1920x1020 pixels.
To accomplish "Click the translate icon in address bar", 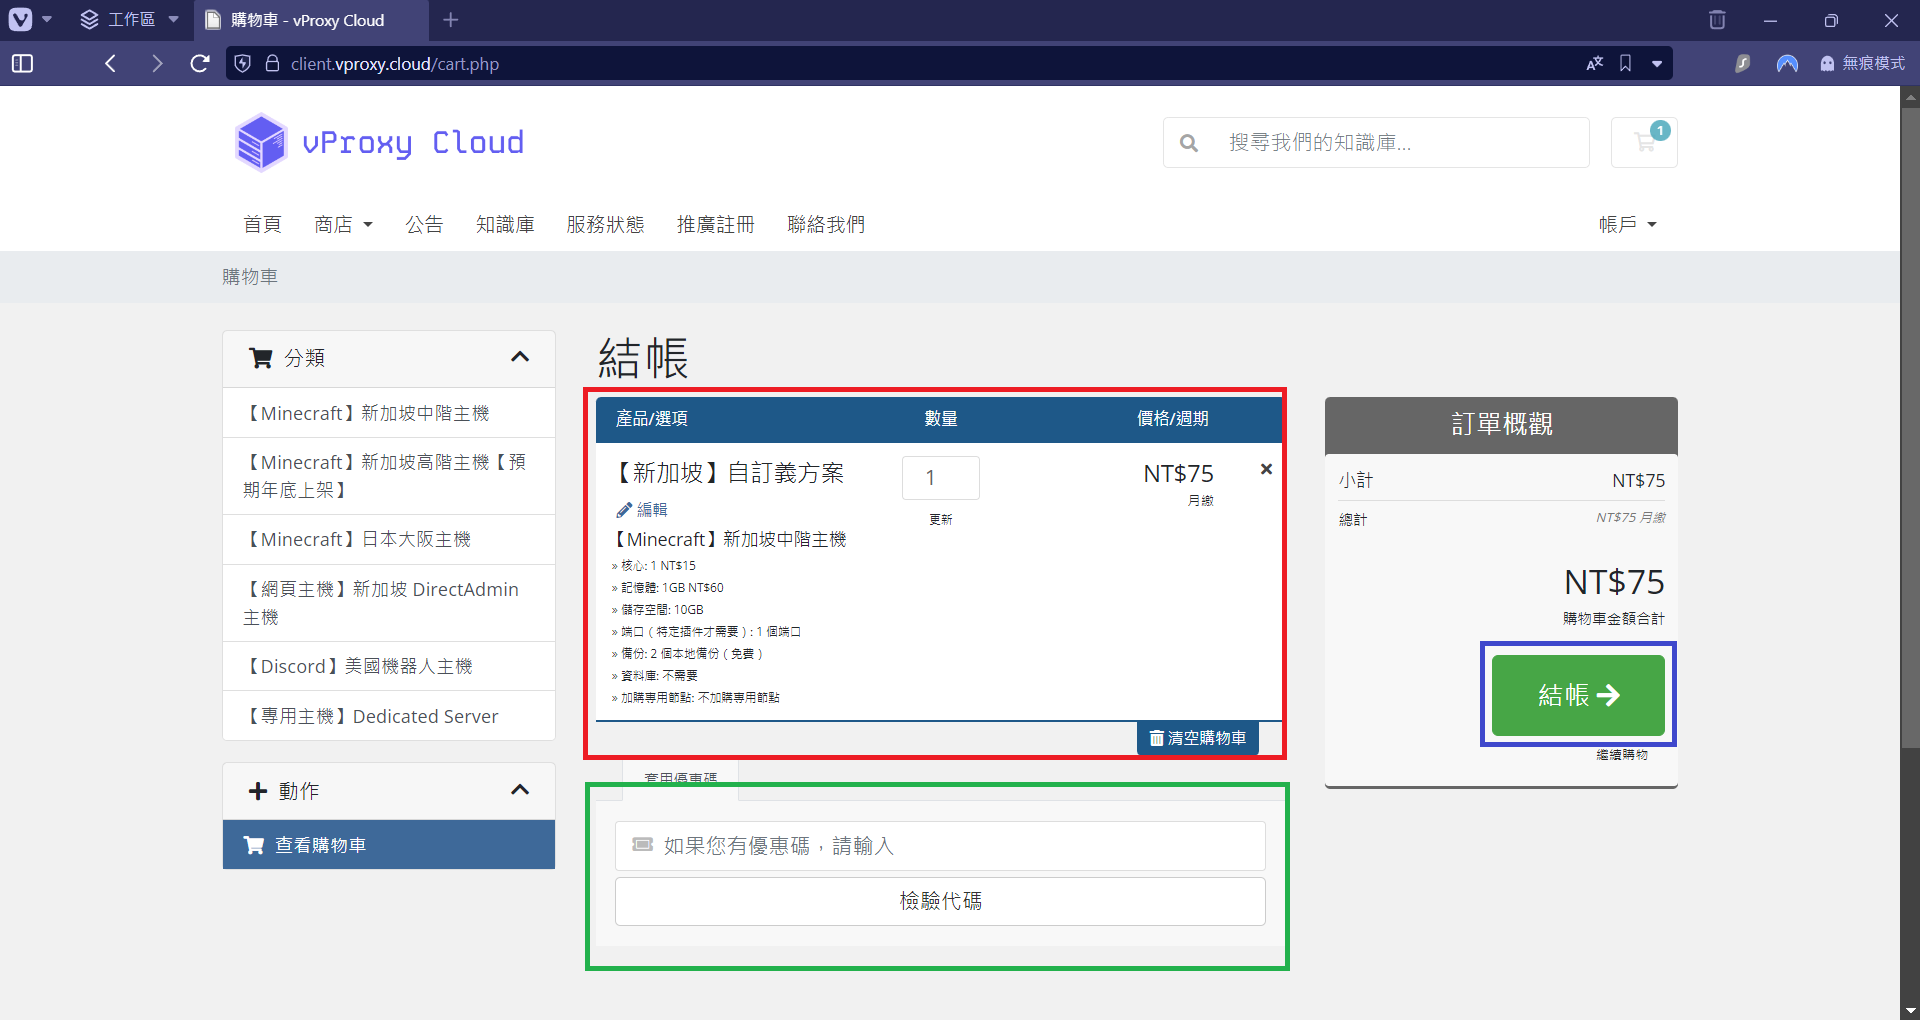I will tap(1595, 64).
